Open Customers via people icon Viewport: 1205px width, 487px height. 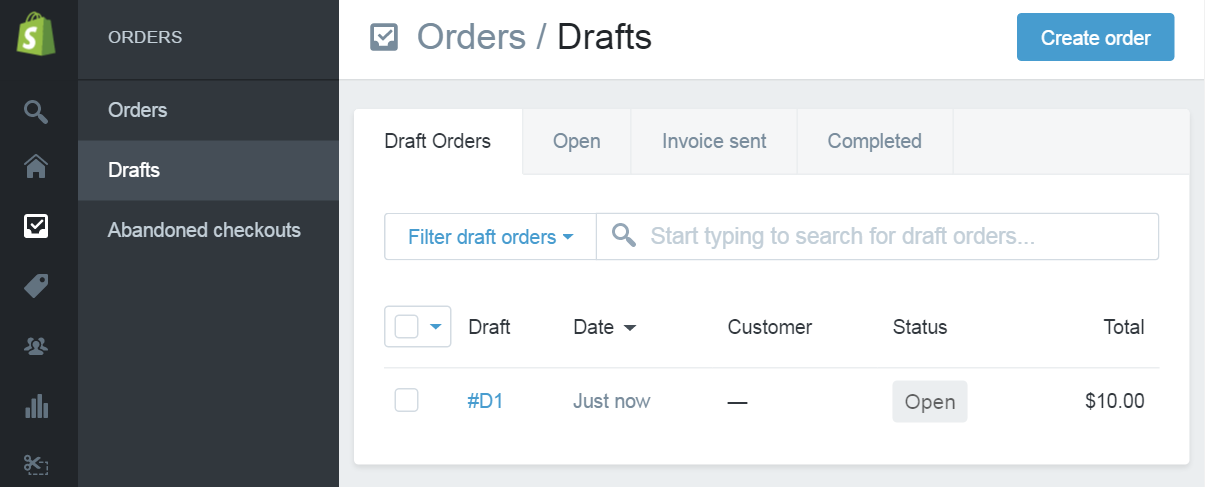click(x=36, y=346)
